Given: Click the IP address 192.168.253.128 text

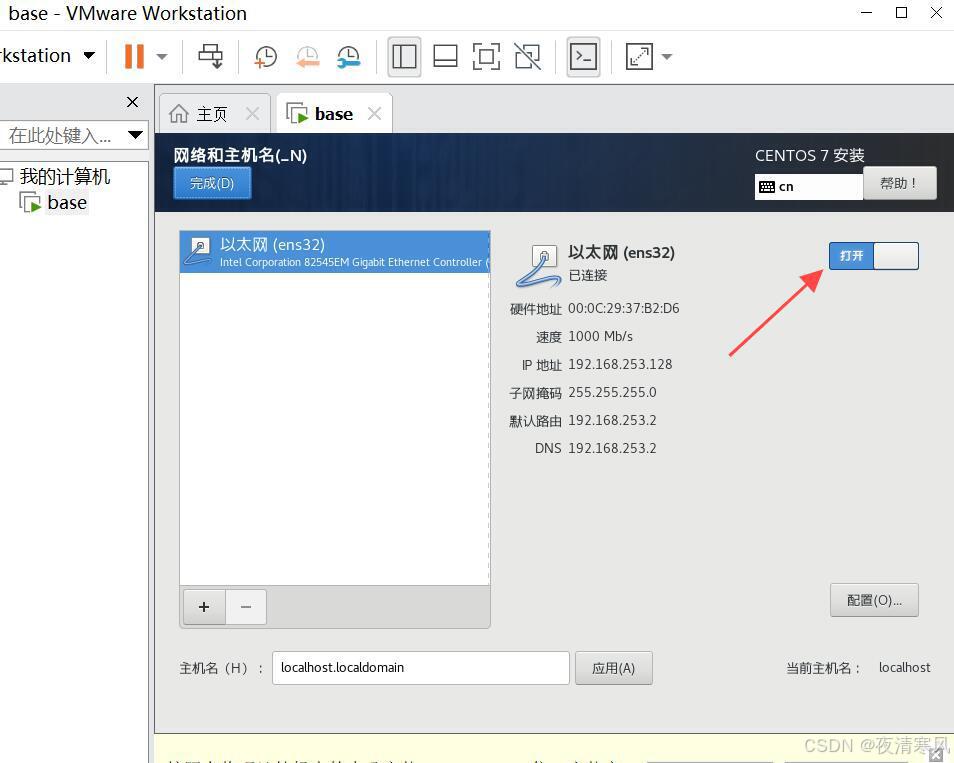Looking at the screenshot, I should (620, 364).
